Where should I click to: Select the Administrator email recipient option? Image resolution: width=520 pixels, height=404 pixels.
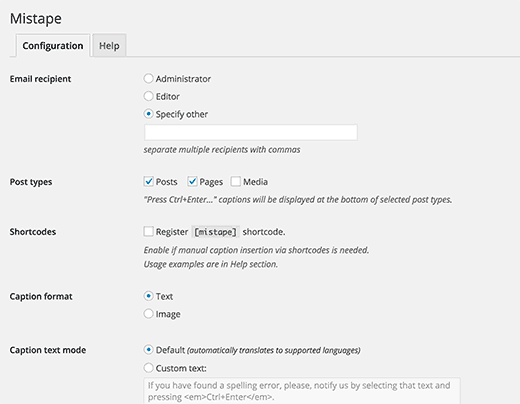pos(148,79)
